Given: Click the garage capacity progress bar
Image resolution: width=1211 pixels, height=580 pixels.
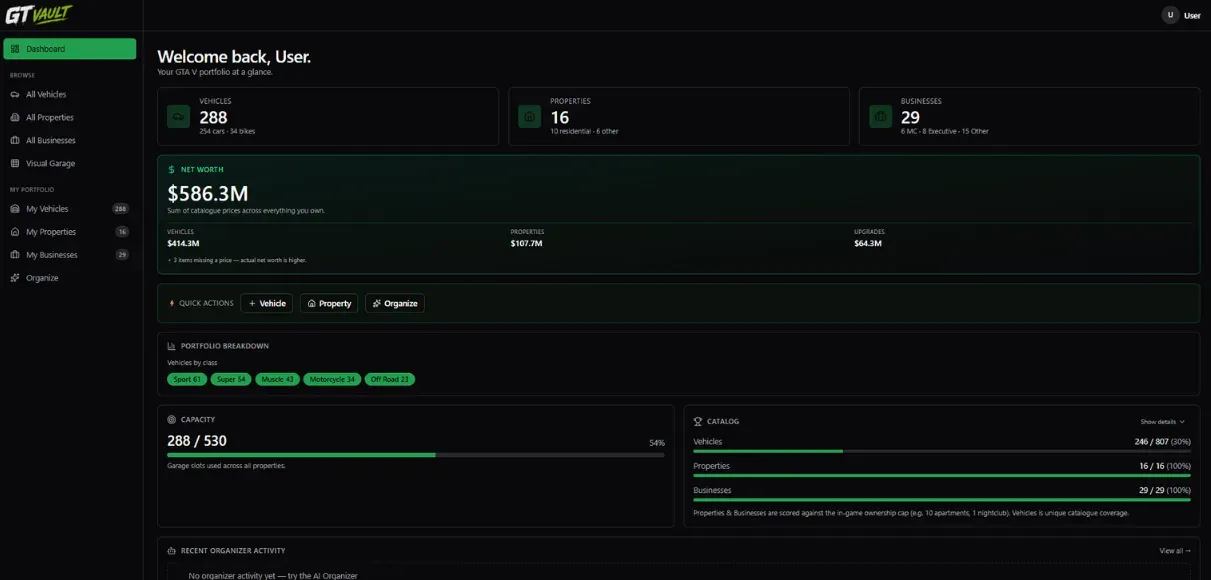Looking at the screenshot, I should click(x=416, y=454).
